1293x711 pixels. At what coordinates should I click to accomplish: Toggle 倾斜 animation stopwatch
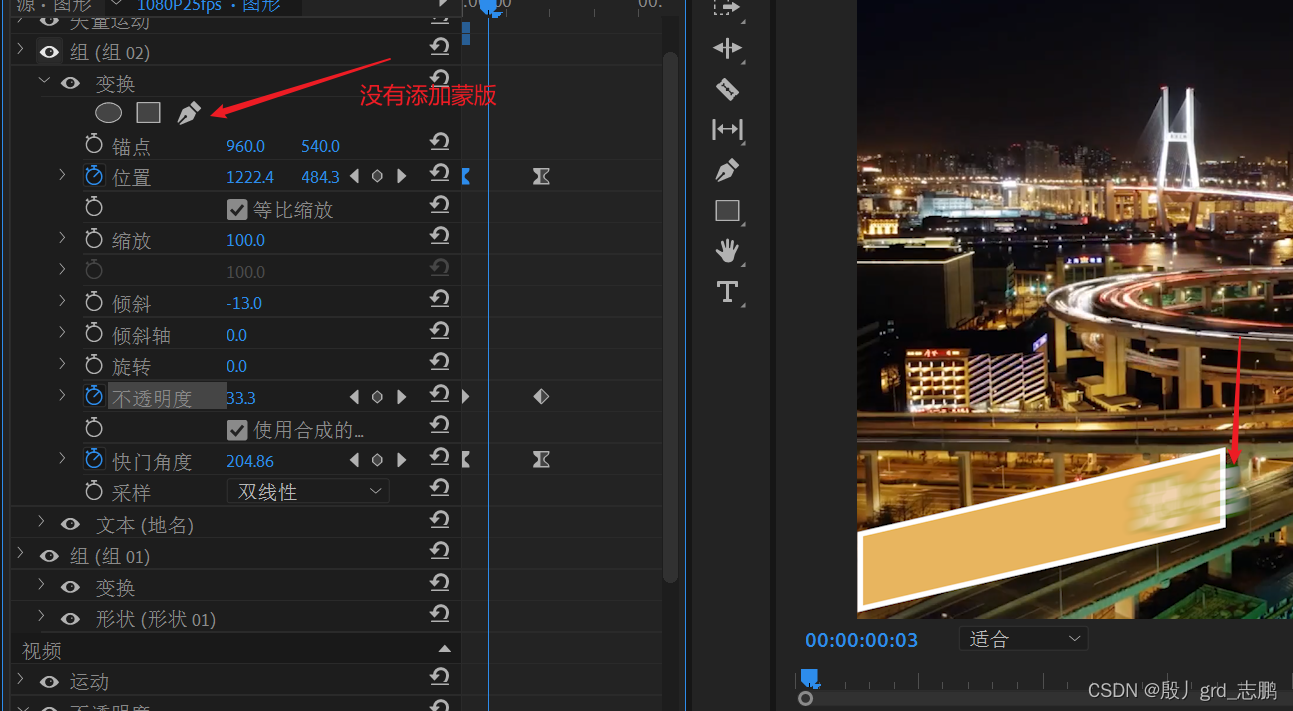coord(94,302)
